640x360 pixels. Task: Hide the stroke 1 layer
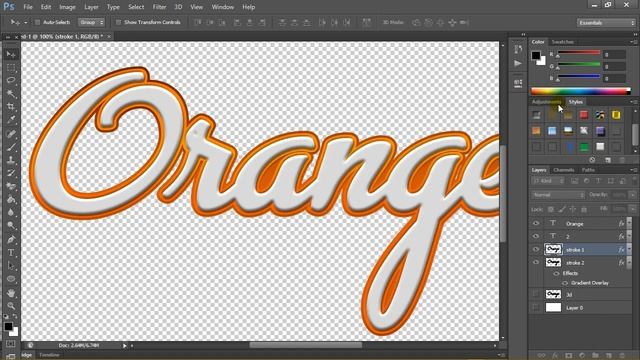click(x=536, y=249)
